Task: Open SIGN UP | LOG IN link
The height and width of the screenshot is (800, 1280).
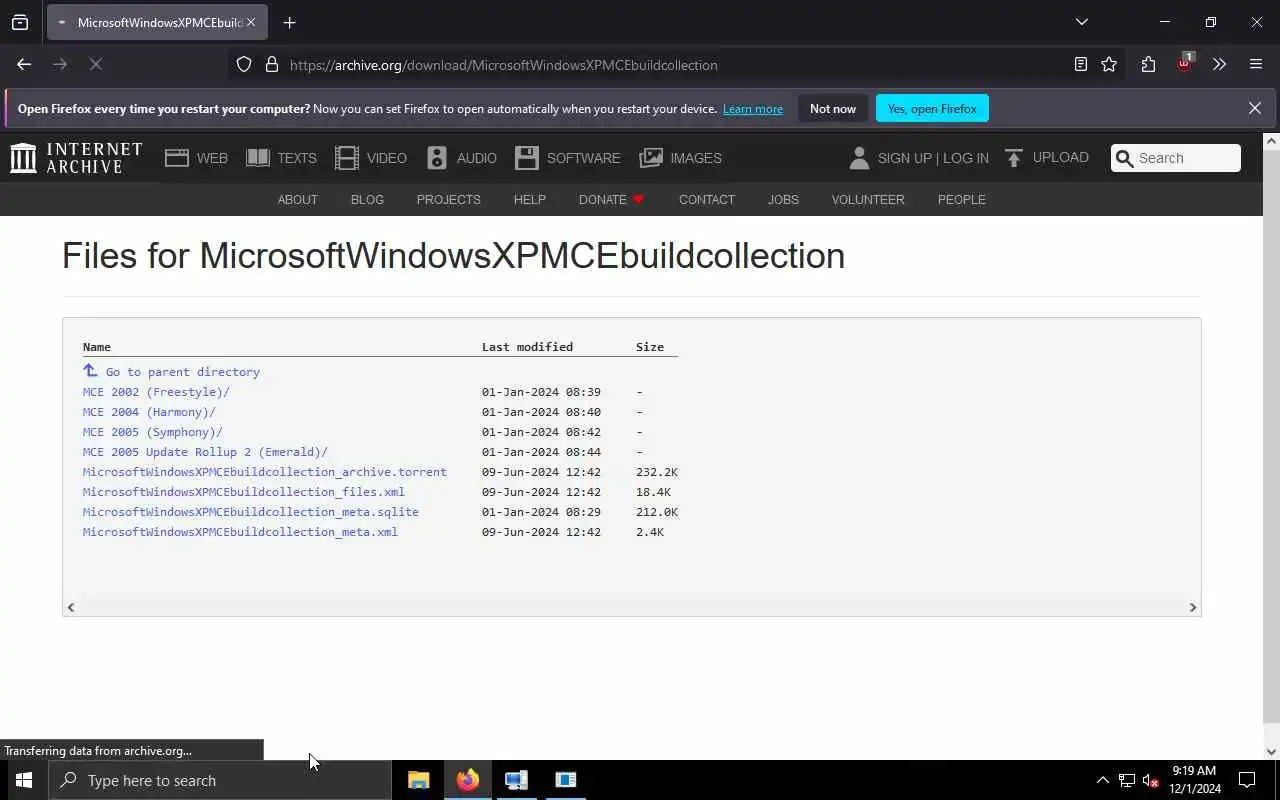Action: point(933,158)
